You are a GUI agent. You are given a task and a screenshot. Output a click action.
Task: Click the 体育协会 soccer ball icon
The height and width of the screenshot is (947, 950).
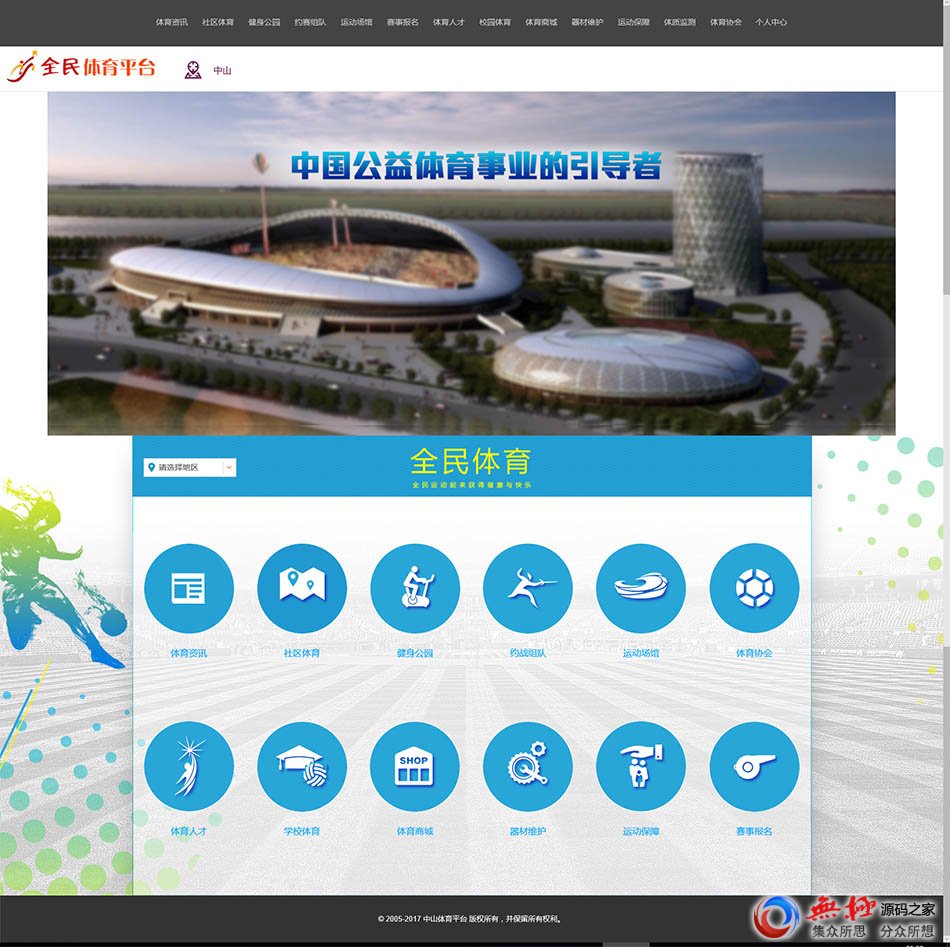[x=754, y=589]
